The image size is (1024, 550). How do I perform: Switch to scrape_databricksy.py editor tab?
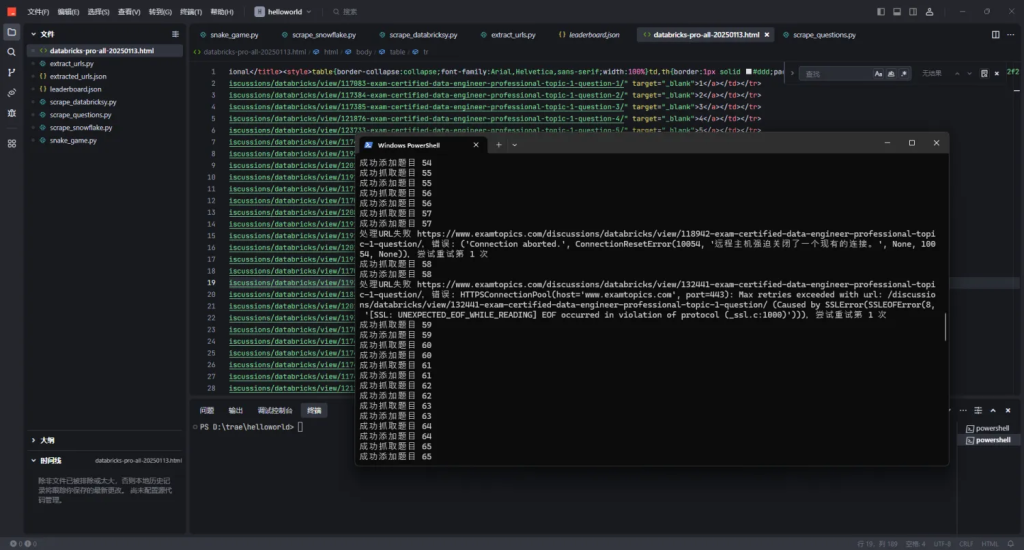[419, 35]
